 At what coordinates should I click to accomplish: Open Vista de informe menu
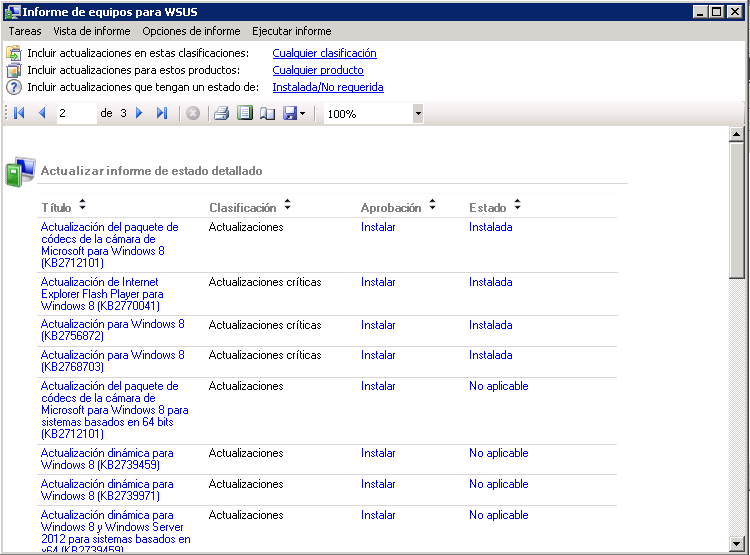(92, 31)
